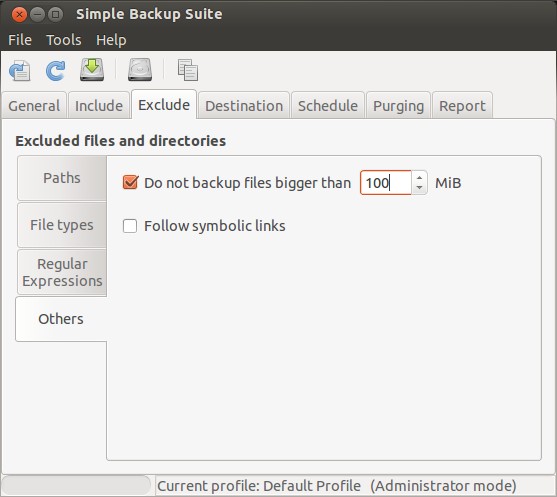Select the Paths side tab
Viewport: 557px width, 497px height.
[x=62, y=178]
